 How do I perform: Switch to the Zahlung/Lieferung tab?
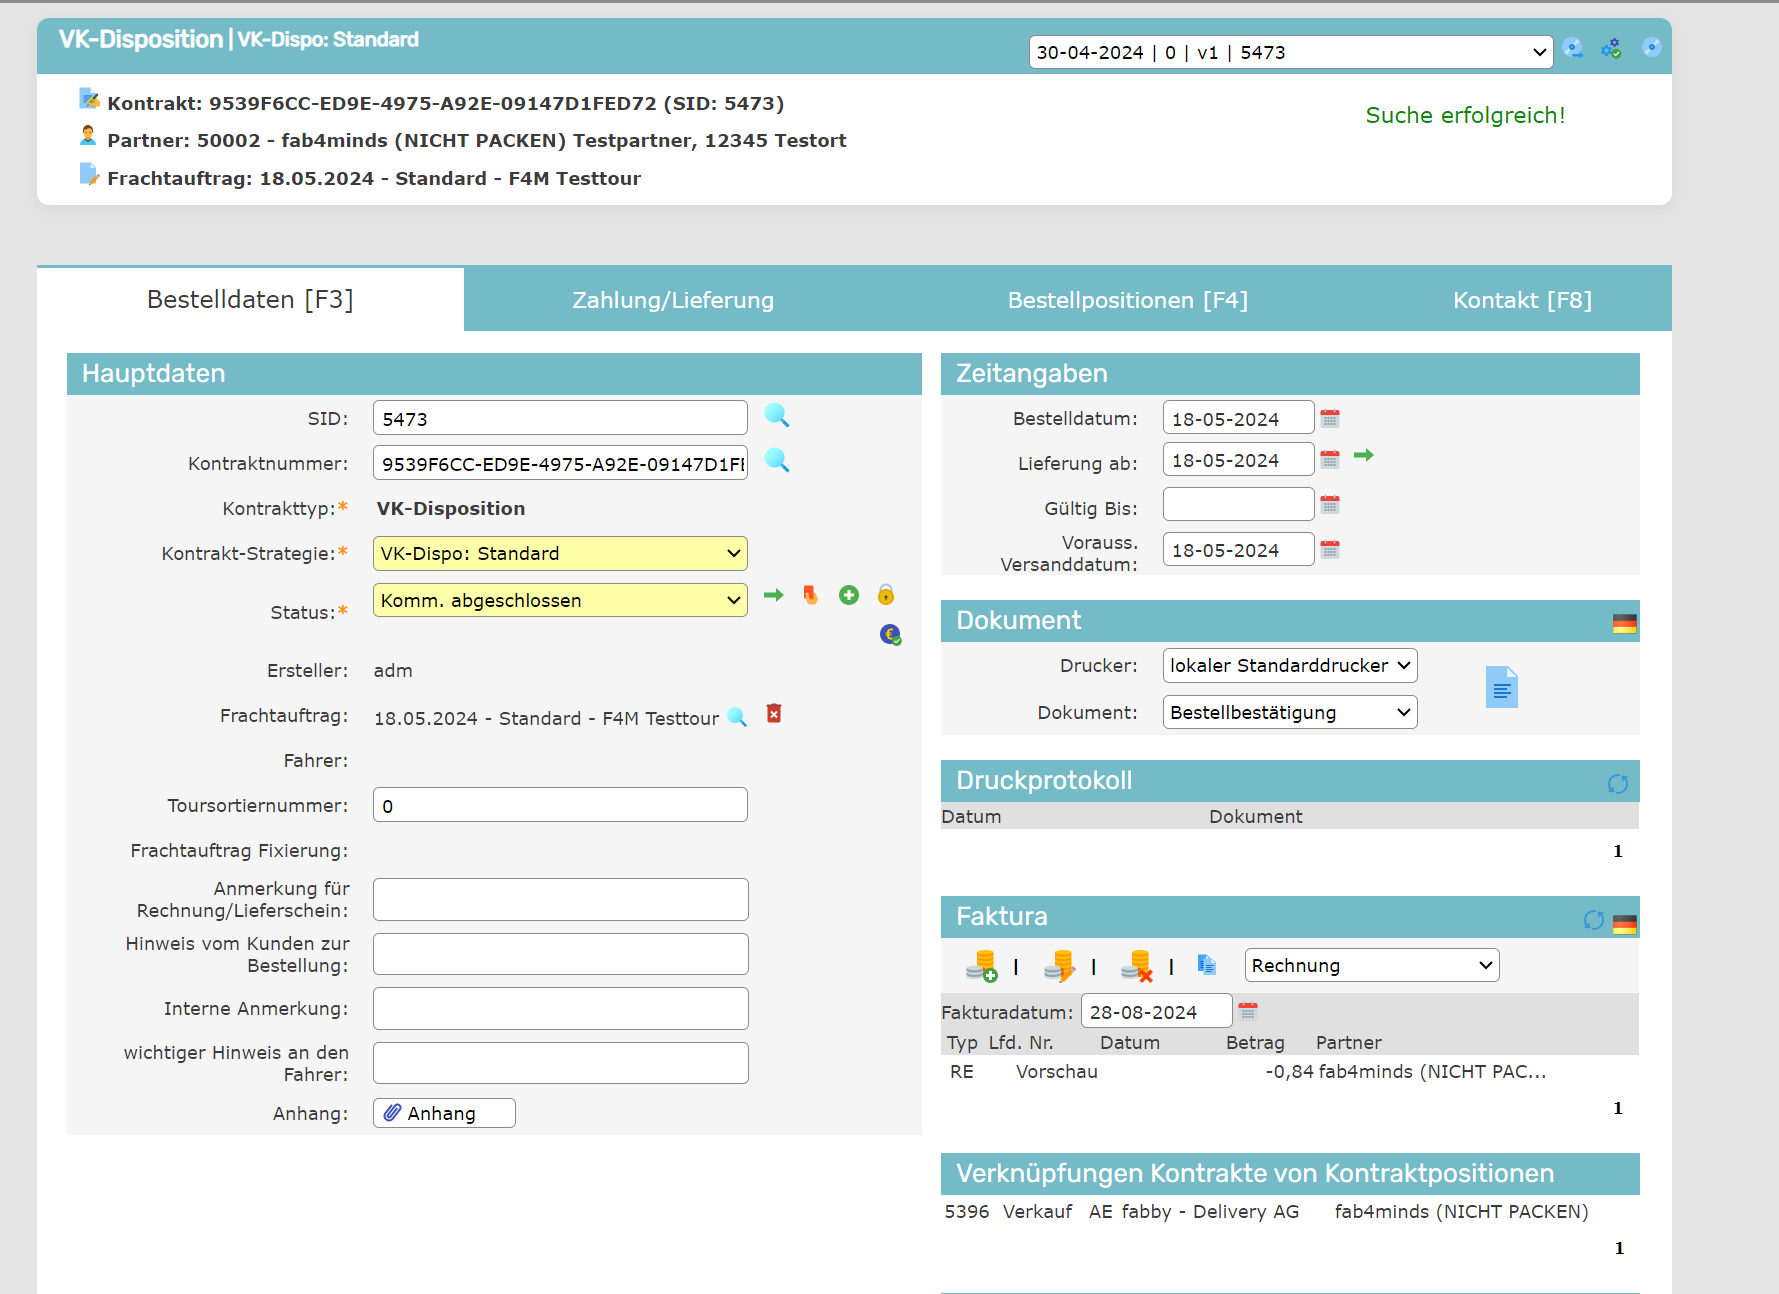coord(673,300)
